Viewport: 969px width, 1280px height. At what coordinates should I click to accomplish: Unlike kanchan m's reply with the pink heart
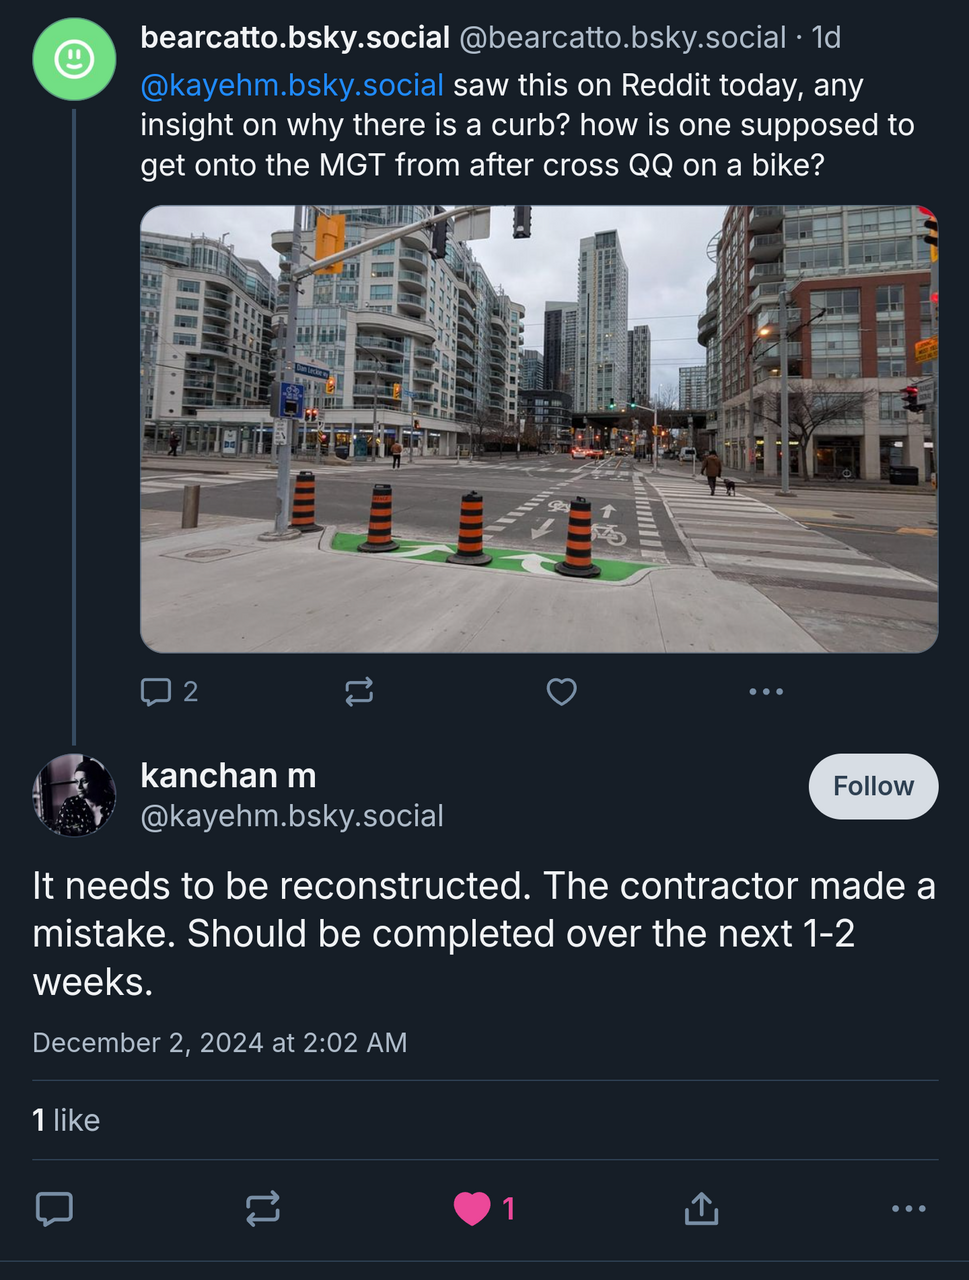tap(473, 1209)
